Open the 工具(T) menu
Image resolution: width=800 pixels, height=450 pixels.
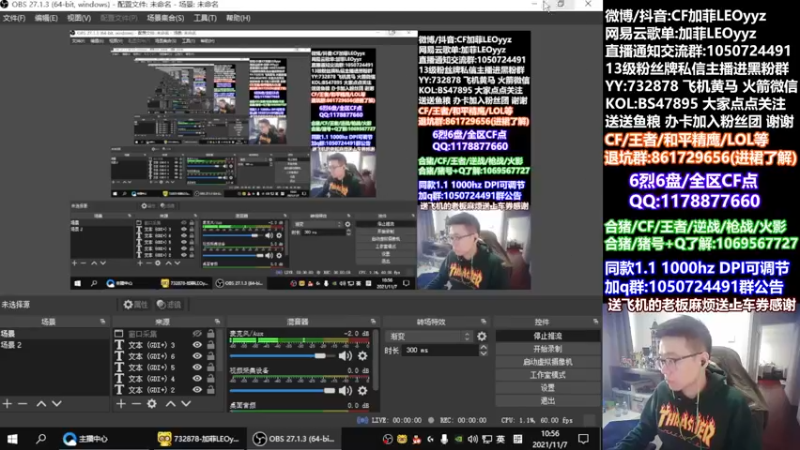coord(205,18)
